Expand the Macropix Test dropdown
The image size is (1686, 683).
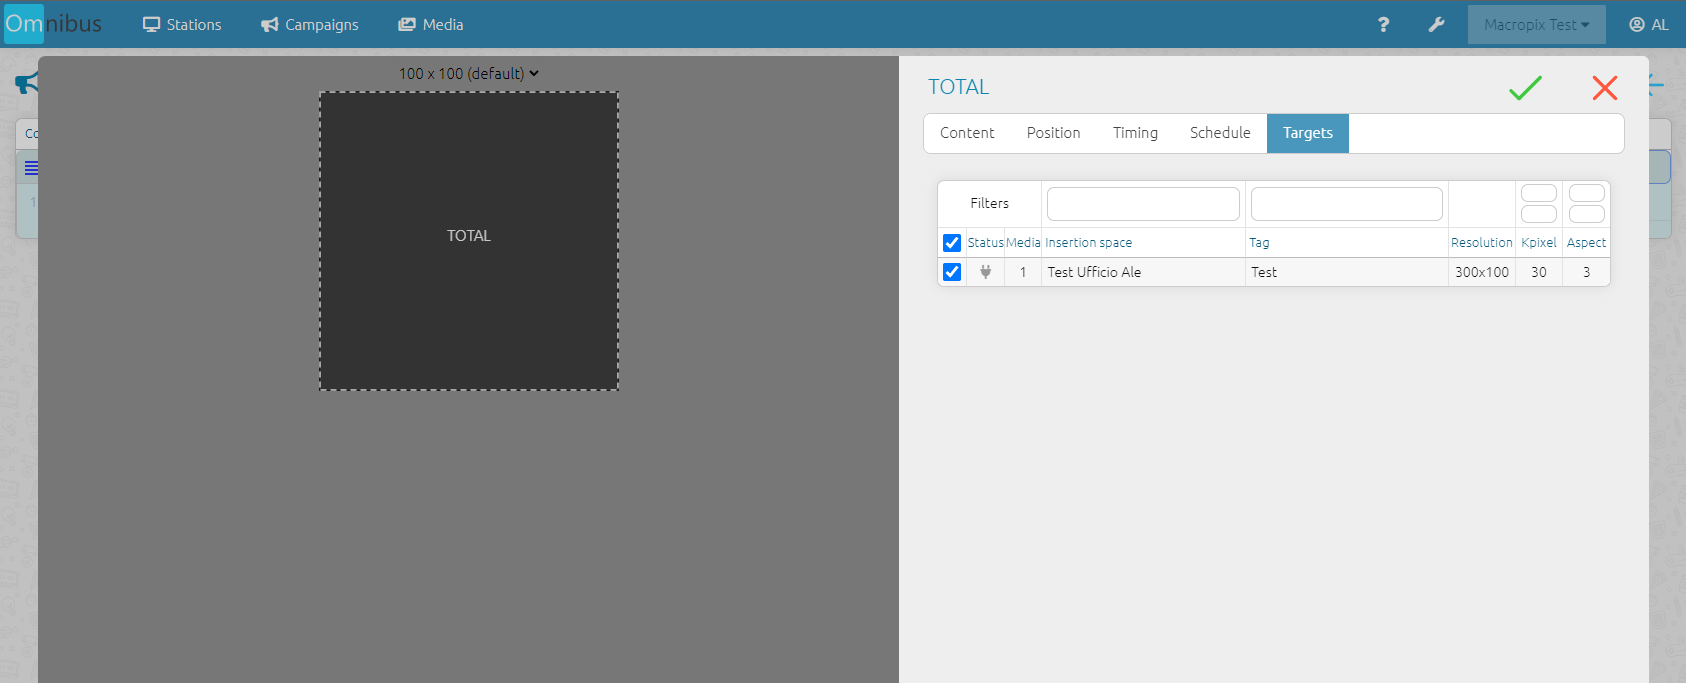1536,25
